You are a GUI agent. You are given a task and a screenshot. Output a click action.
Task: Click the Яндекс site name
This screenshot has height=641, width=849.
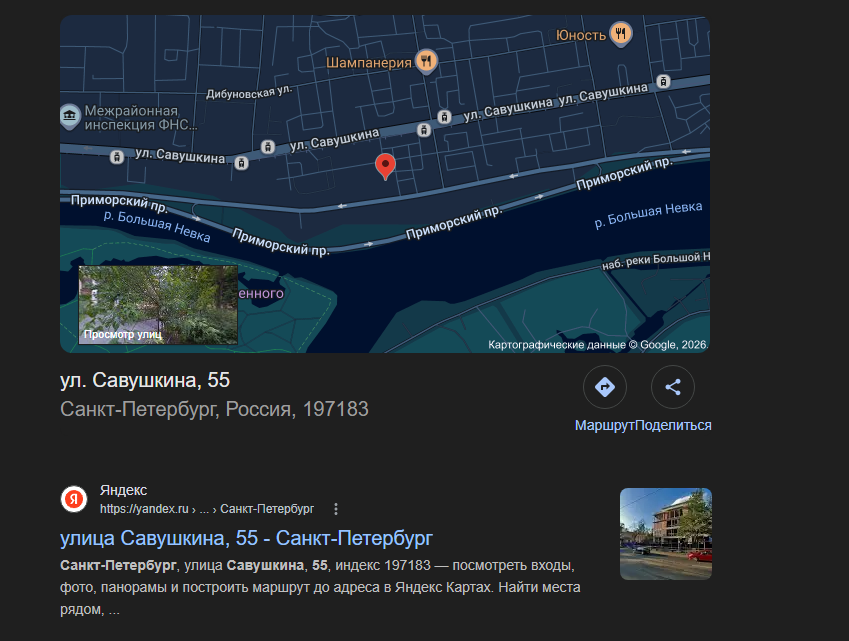point(123,490)
